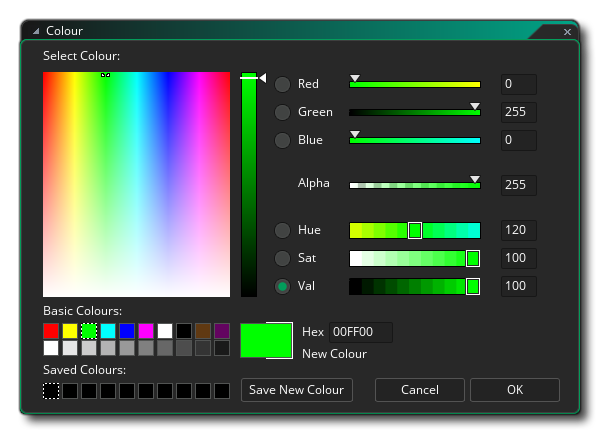Screen dimensions: 600x434
Task: Click the Val slider bar
Action: (x=415, y=286)
